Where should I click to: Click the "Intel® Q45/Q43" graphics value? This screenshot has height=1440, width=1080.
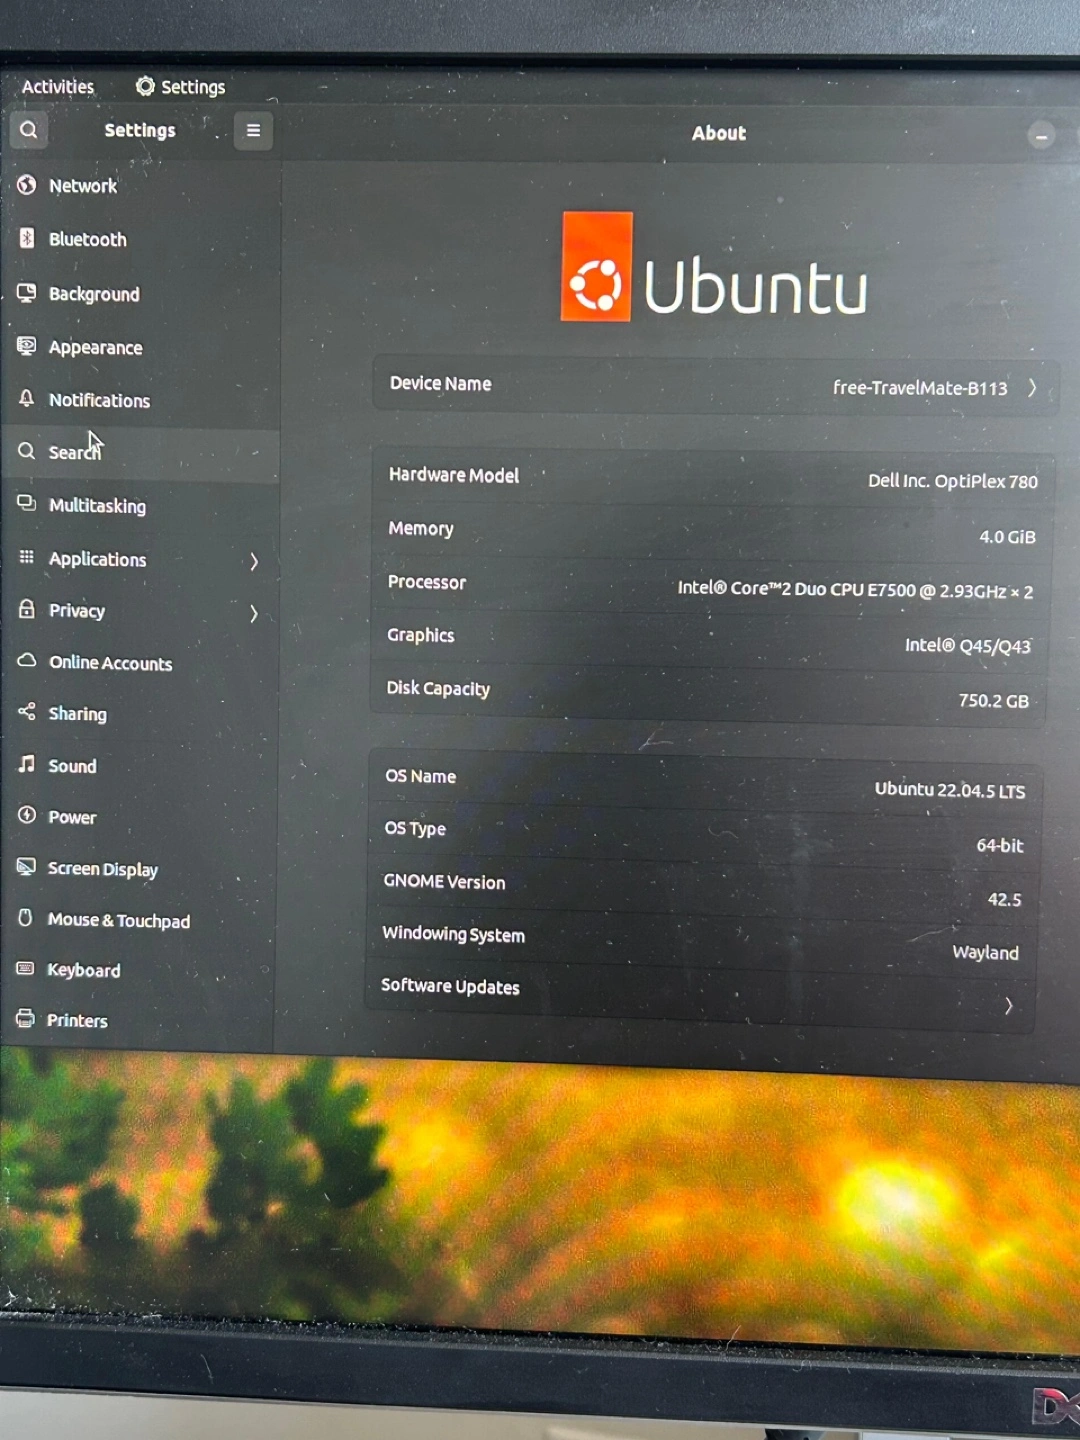pyautogui.click(x=968, y=646)
